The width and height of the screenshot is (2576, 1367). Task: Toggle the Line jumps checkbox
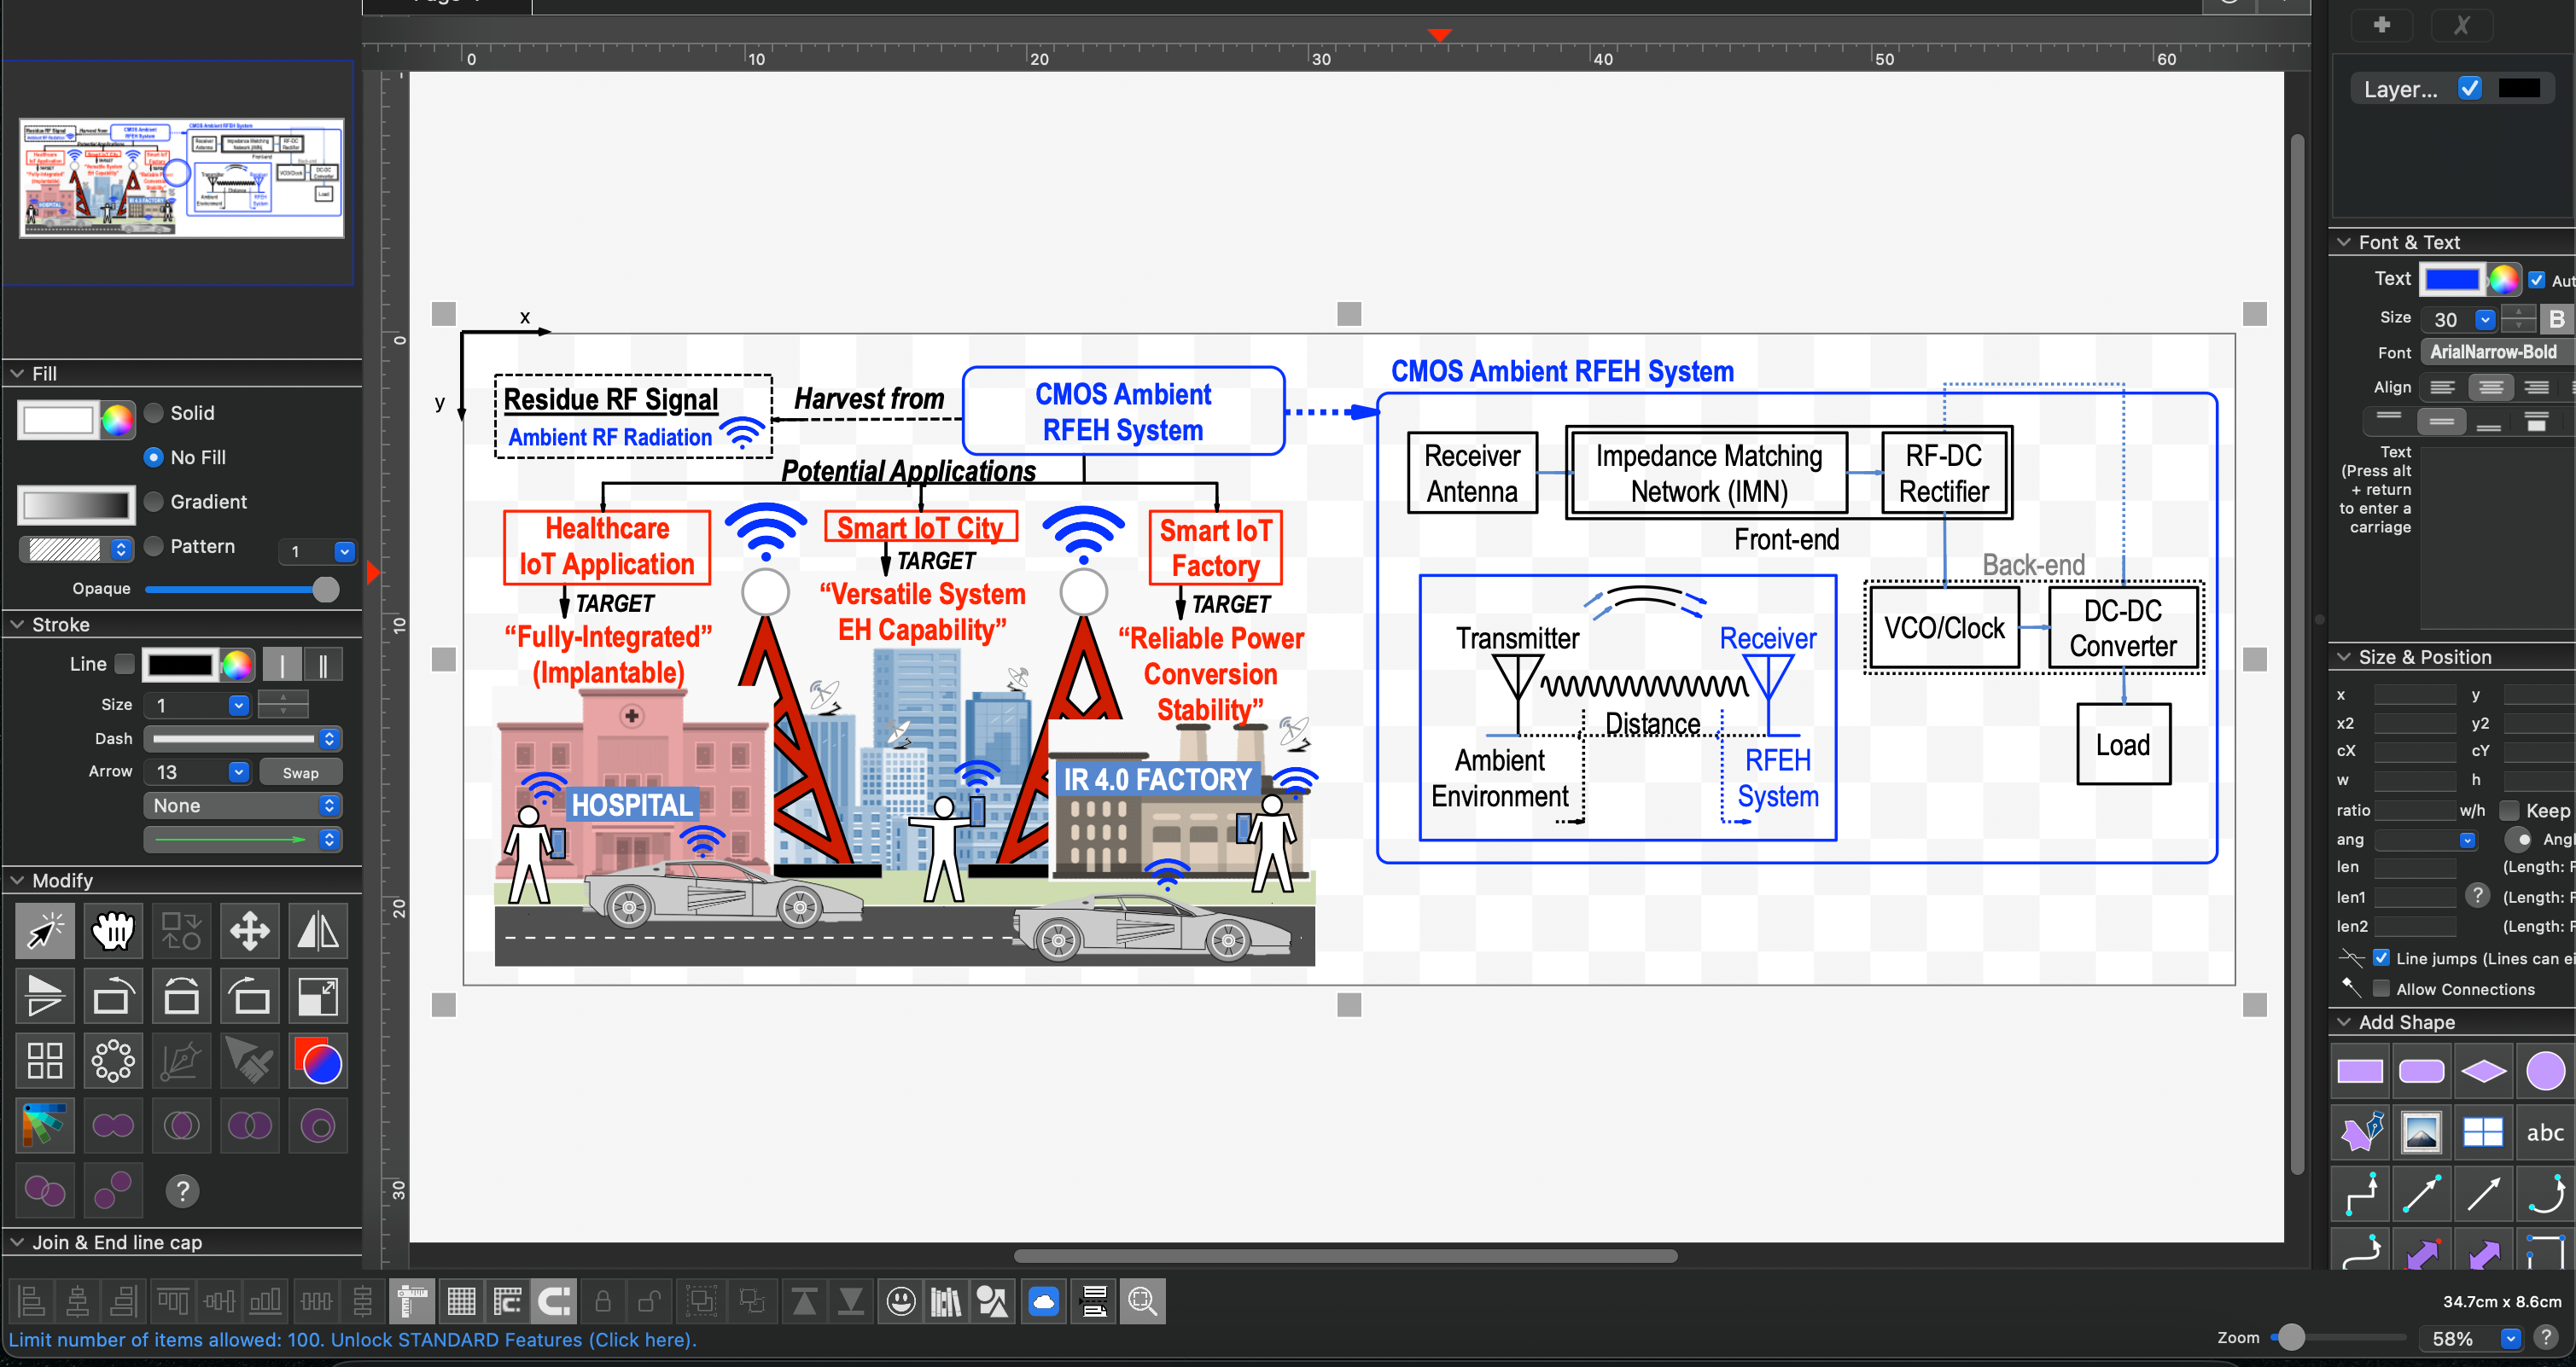point(2381,958)
